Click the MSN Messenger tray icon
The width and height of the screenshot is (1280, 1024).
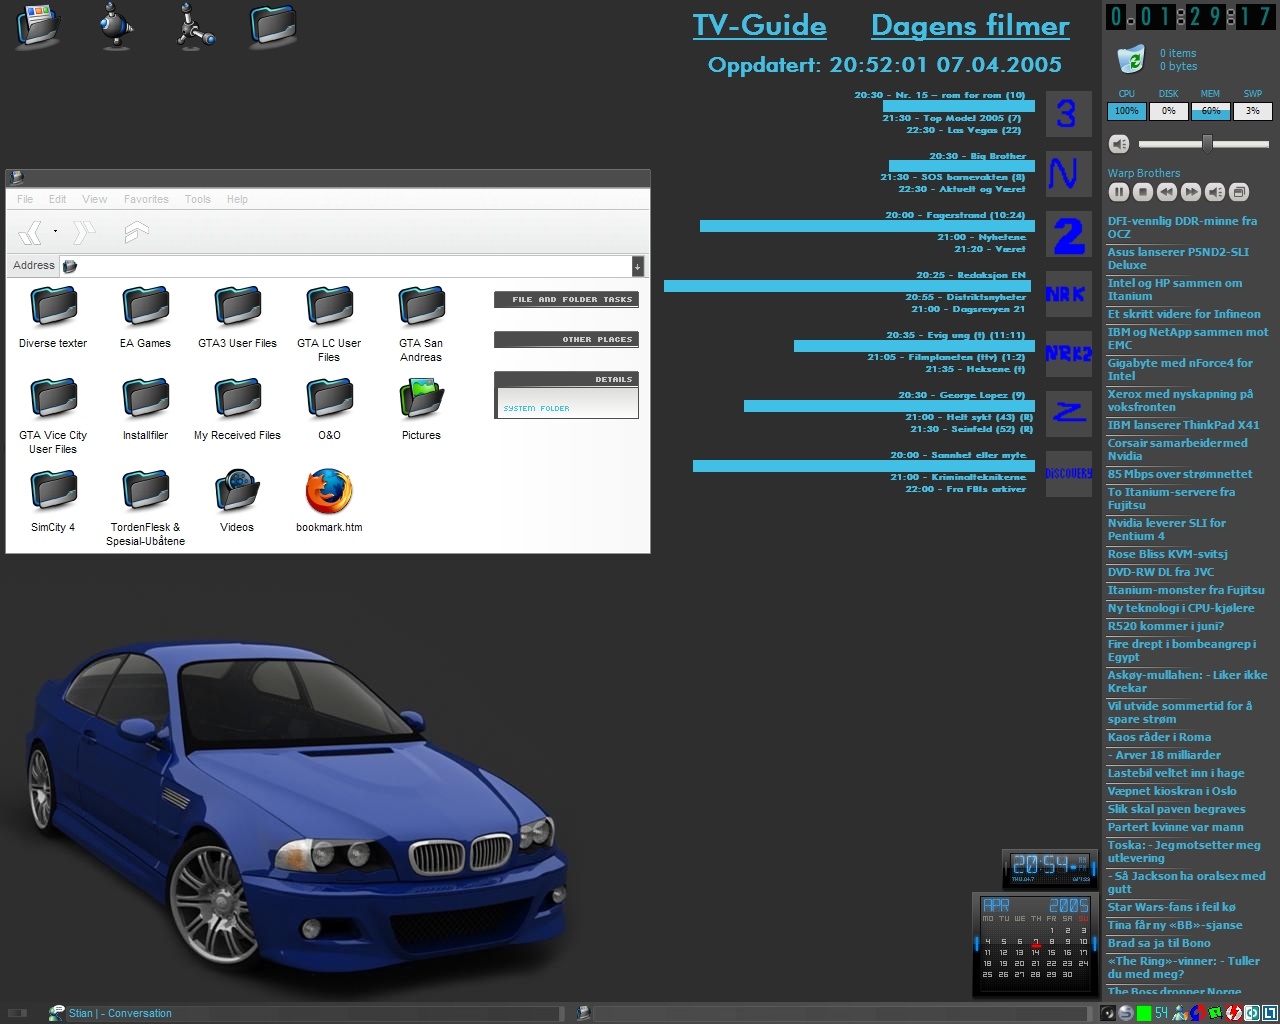pyautogui.click(x=1178, y=1013)
